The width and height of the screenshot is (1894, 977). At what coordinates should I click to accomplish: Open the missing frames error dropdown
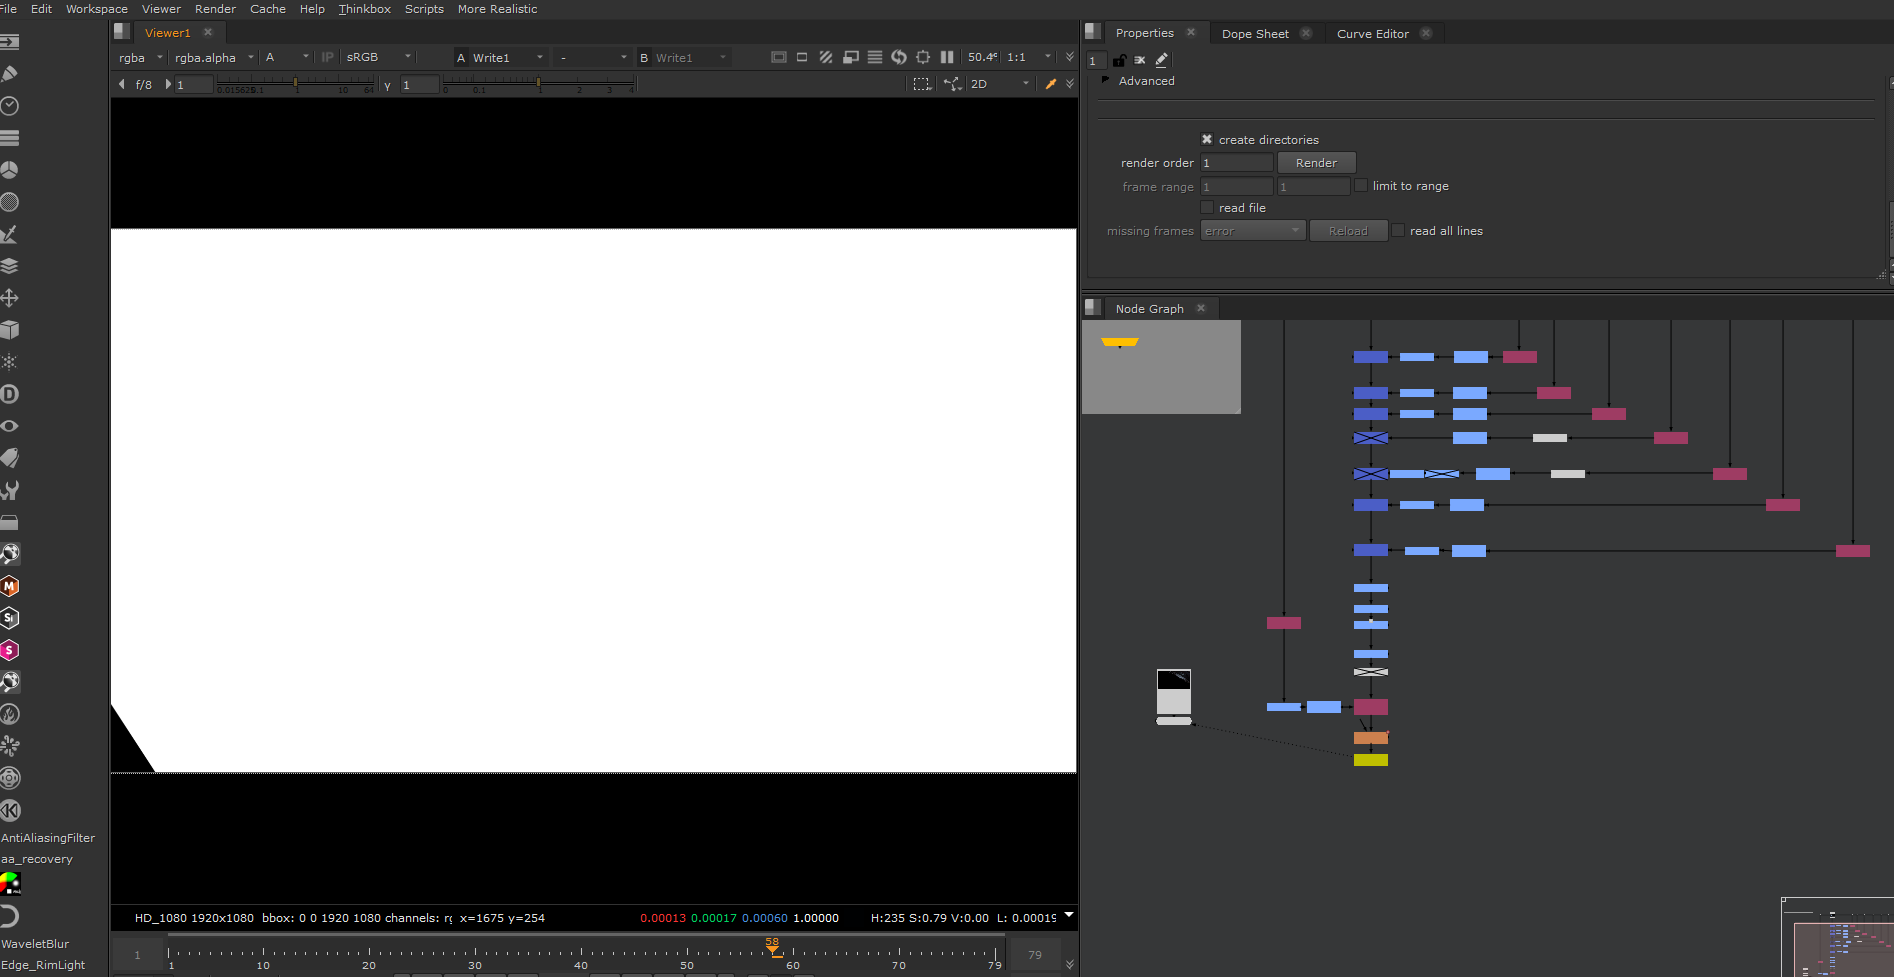pos(1253,231)
